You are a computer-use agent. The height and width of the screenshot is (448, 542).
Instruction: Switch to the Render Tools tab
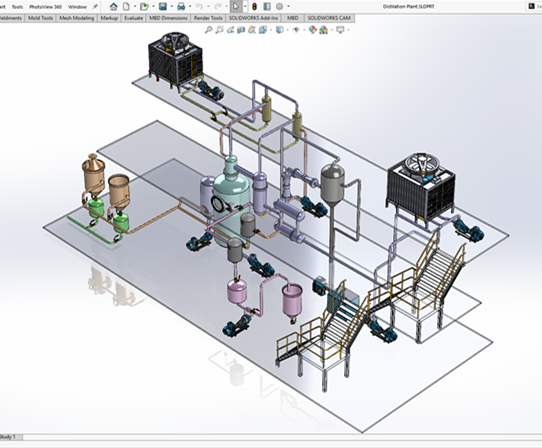point(208,18)
